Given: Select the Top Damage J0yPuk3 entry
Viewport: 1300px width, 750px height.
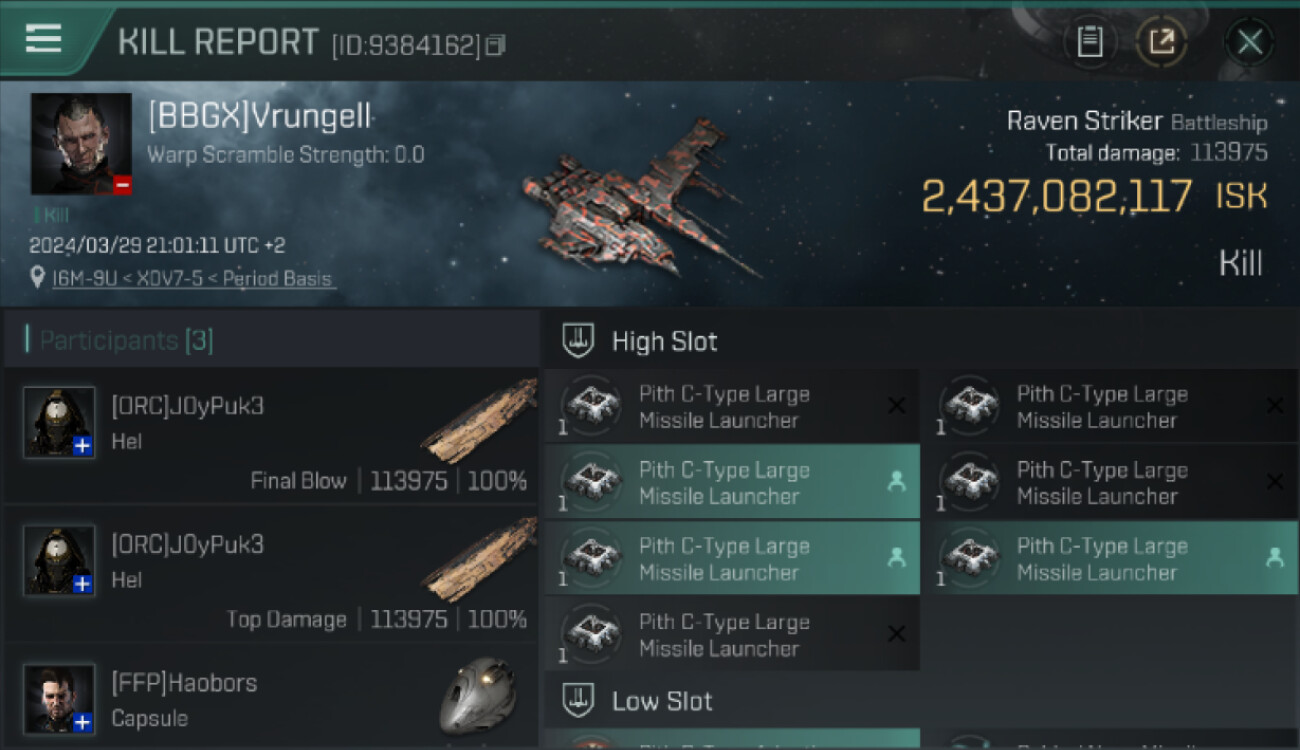Looking at the screenshot, I should (272, 574).
